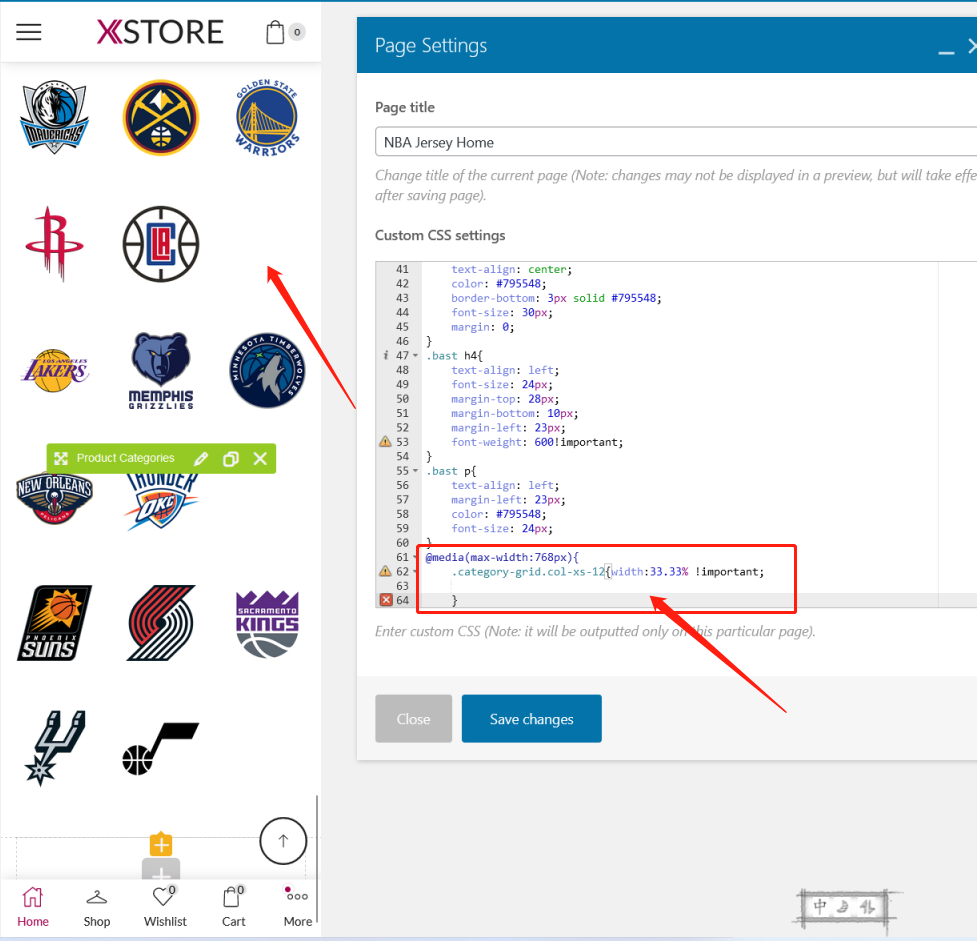Screen dimensions: 977x941
Task: Click the input method indicator in tray
Action: click(x=844, y=907)
